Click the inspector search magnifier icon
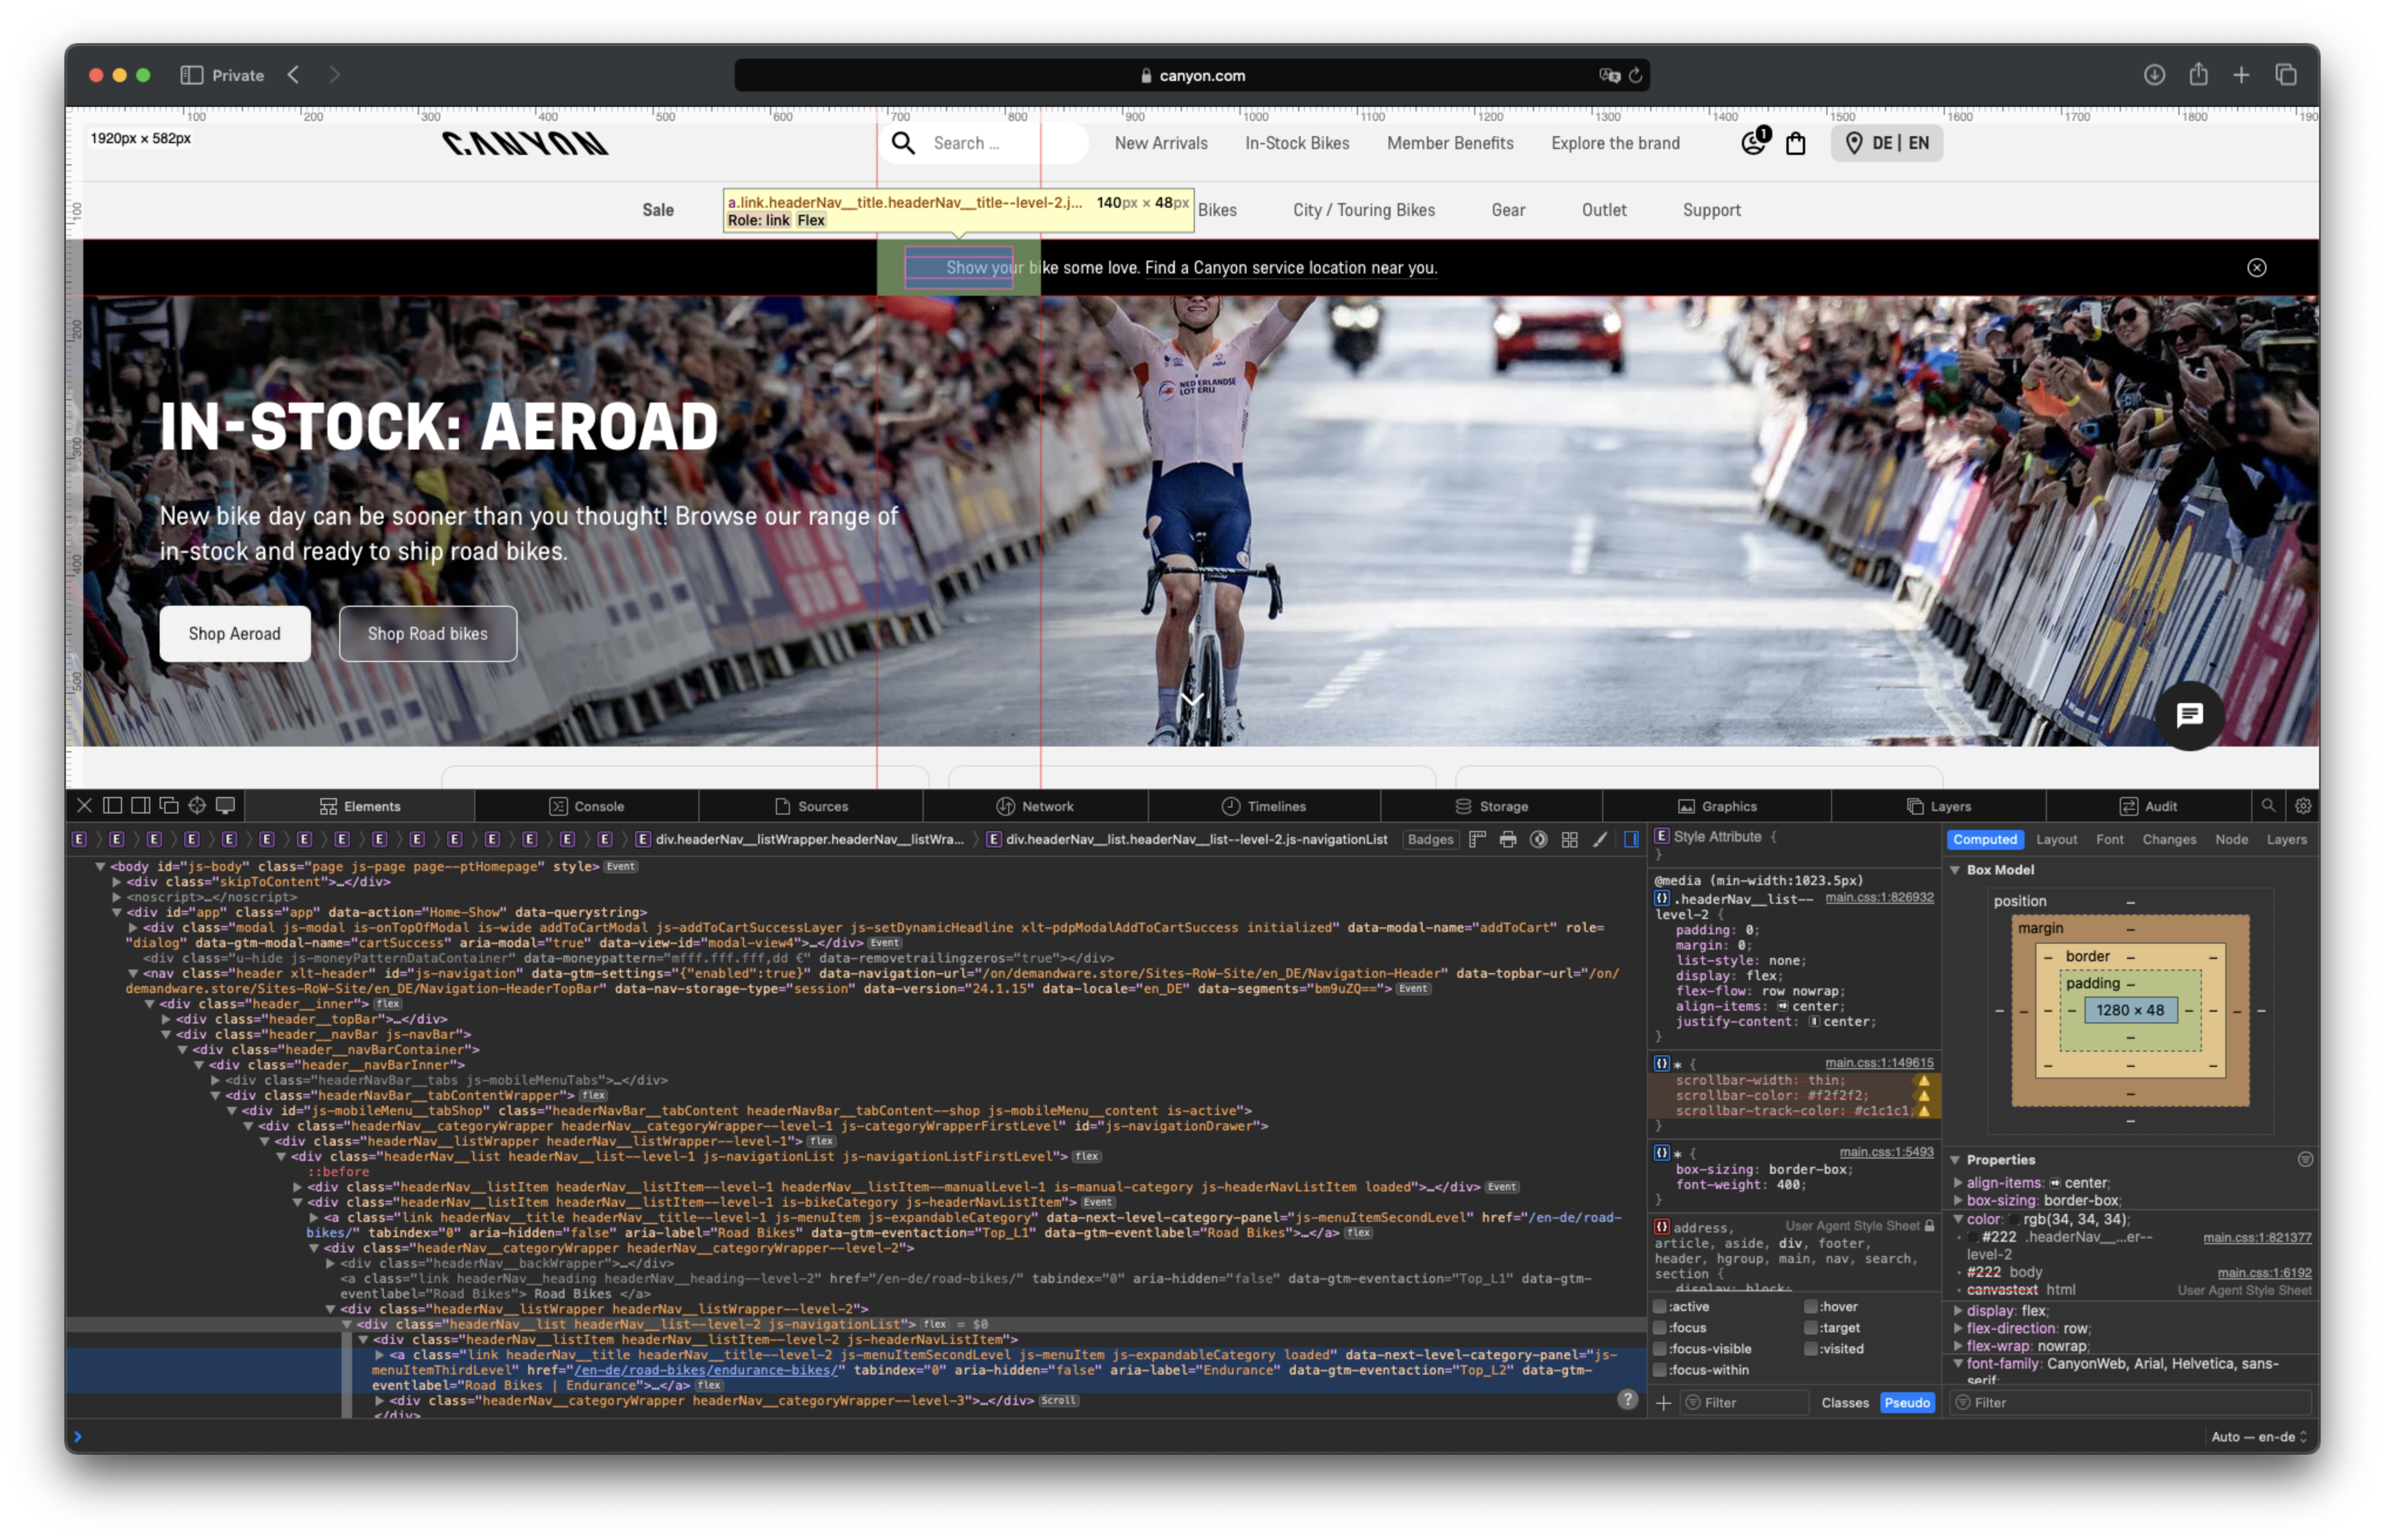This screenshot has height=1540, width=2385. click(x=2268, y=805)
